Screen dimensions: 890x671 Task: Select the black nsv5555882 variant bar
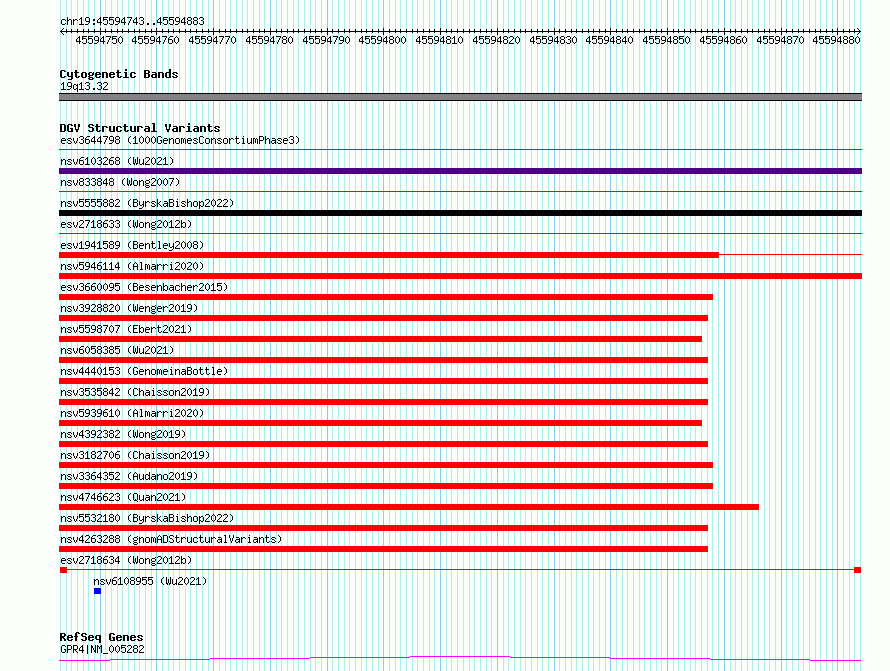(x=460, y=213)
